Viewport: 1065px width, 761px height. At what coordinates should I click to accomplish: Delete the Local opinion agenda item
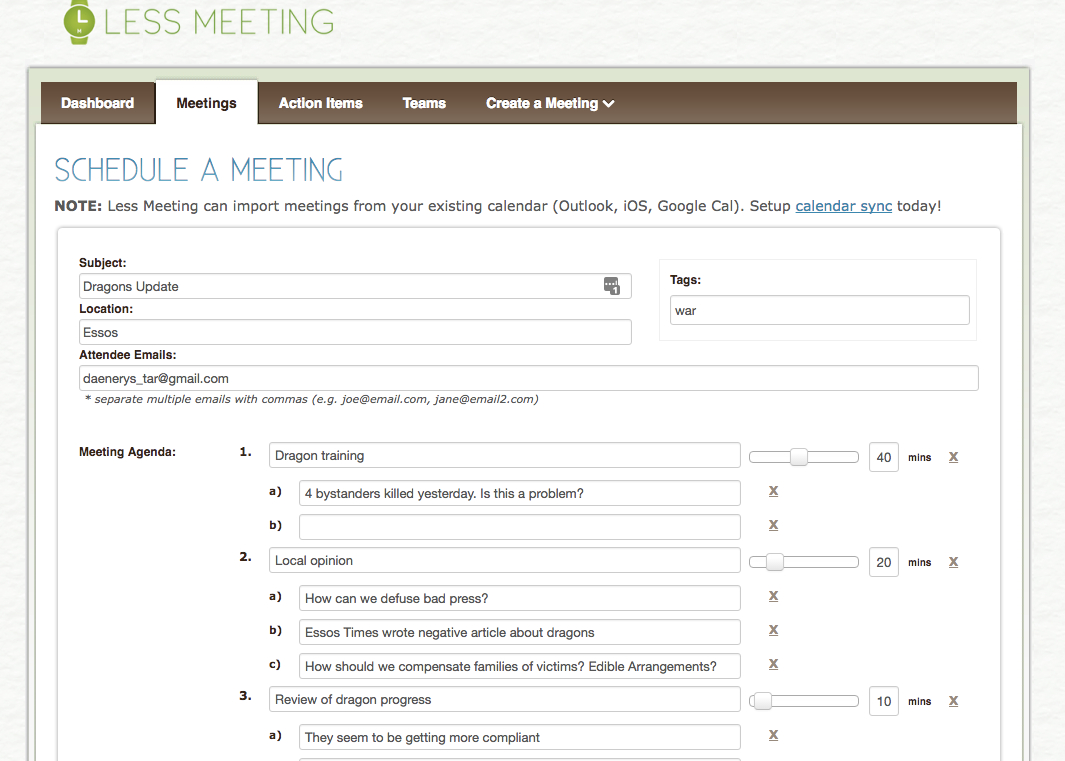(x=953, y=562)
